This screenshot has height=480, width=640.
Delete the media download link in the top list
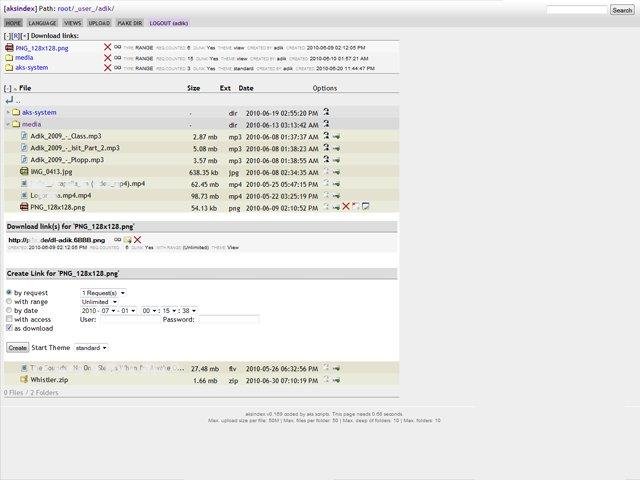tap(107, 58)
